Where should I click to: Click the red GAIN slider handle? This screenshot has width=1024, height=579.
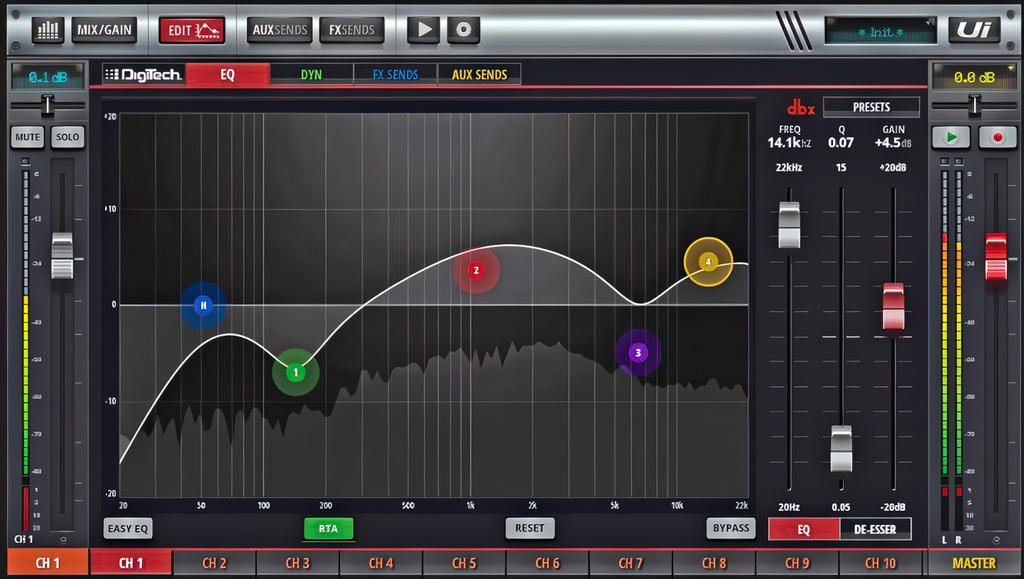(x=893, y=306)
